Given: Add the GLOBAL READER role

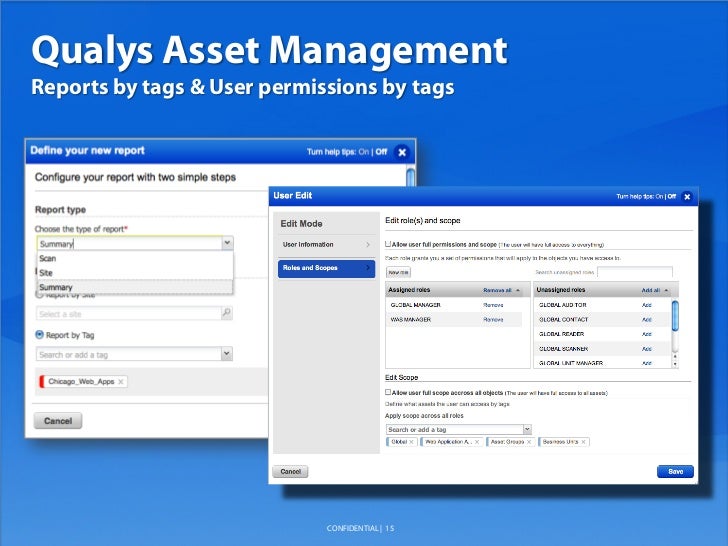Looking at the screenshot, I should pos(647,334).
